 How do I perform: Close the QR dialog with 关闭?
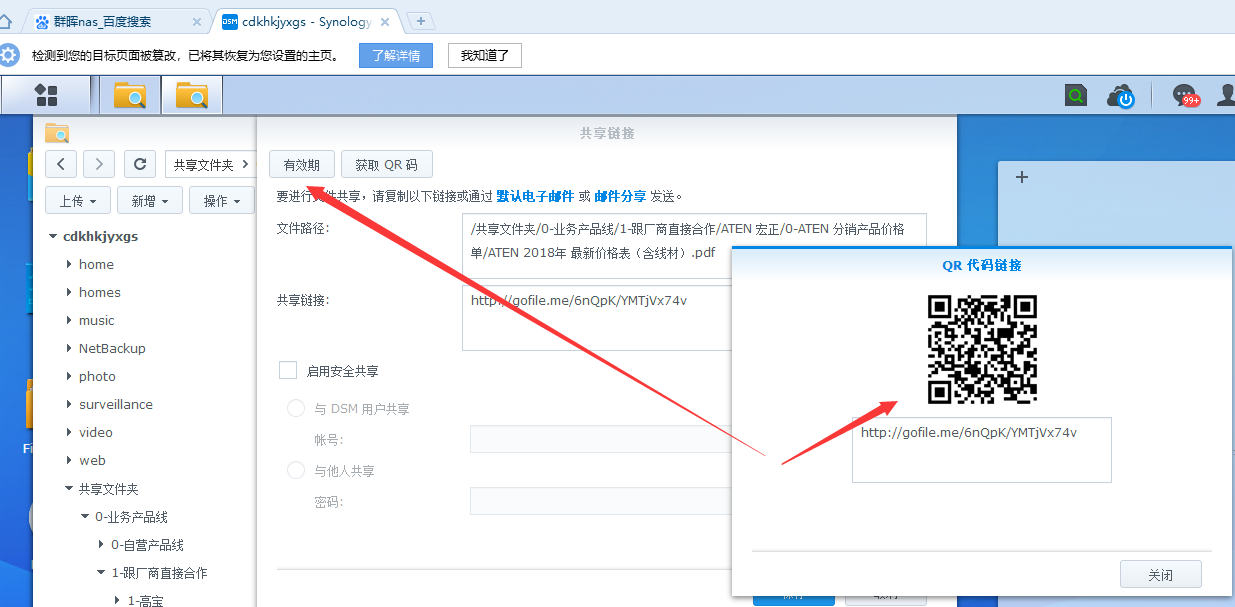tap(1161, 575)
